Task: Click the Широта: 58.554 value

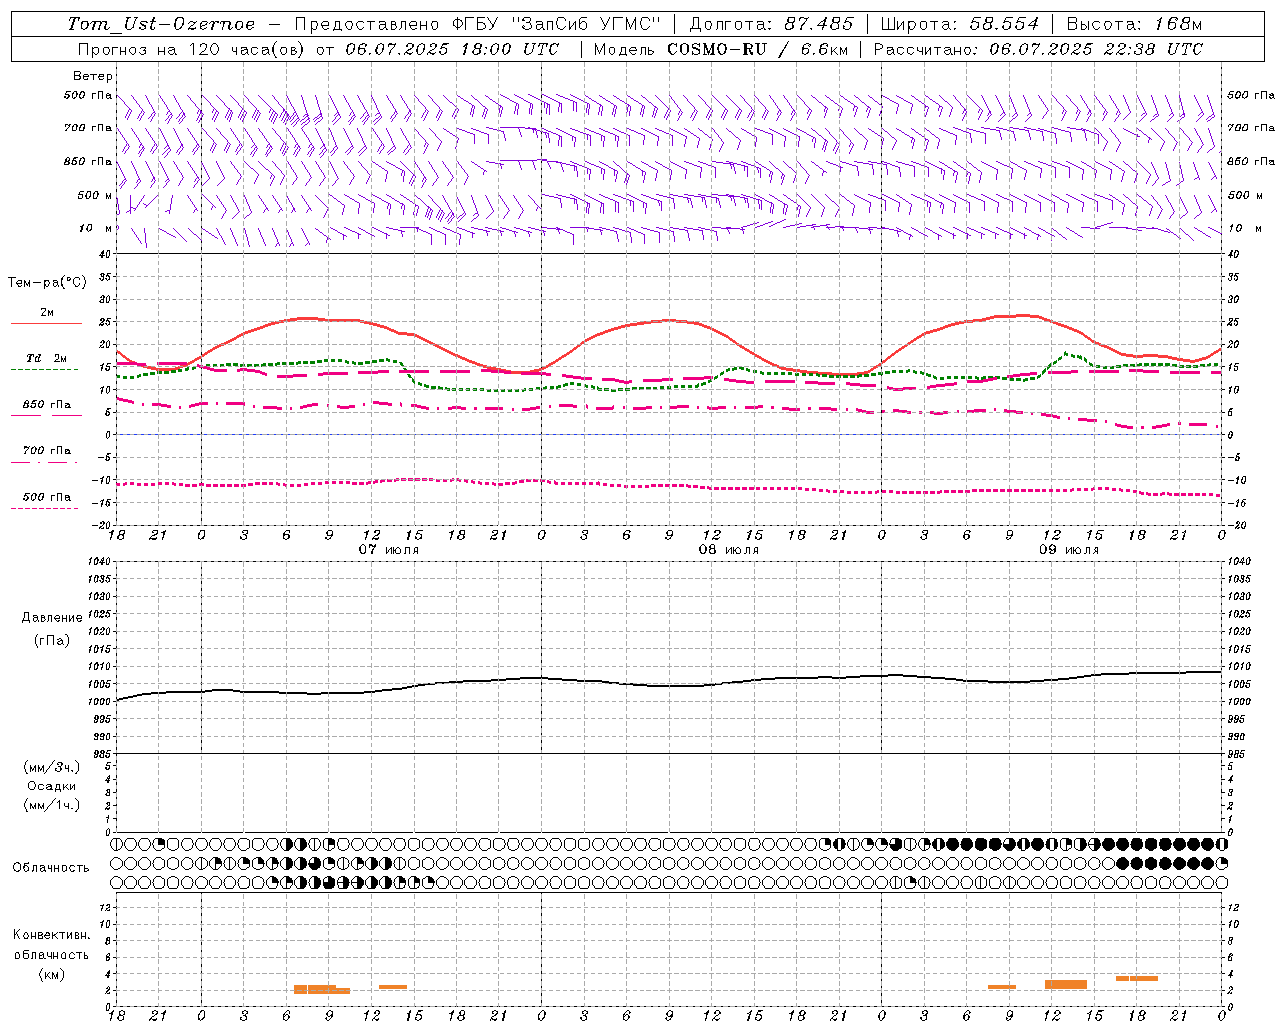Action: pyautogui.click(x=959, y=24)
